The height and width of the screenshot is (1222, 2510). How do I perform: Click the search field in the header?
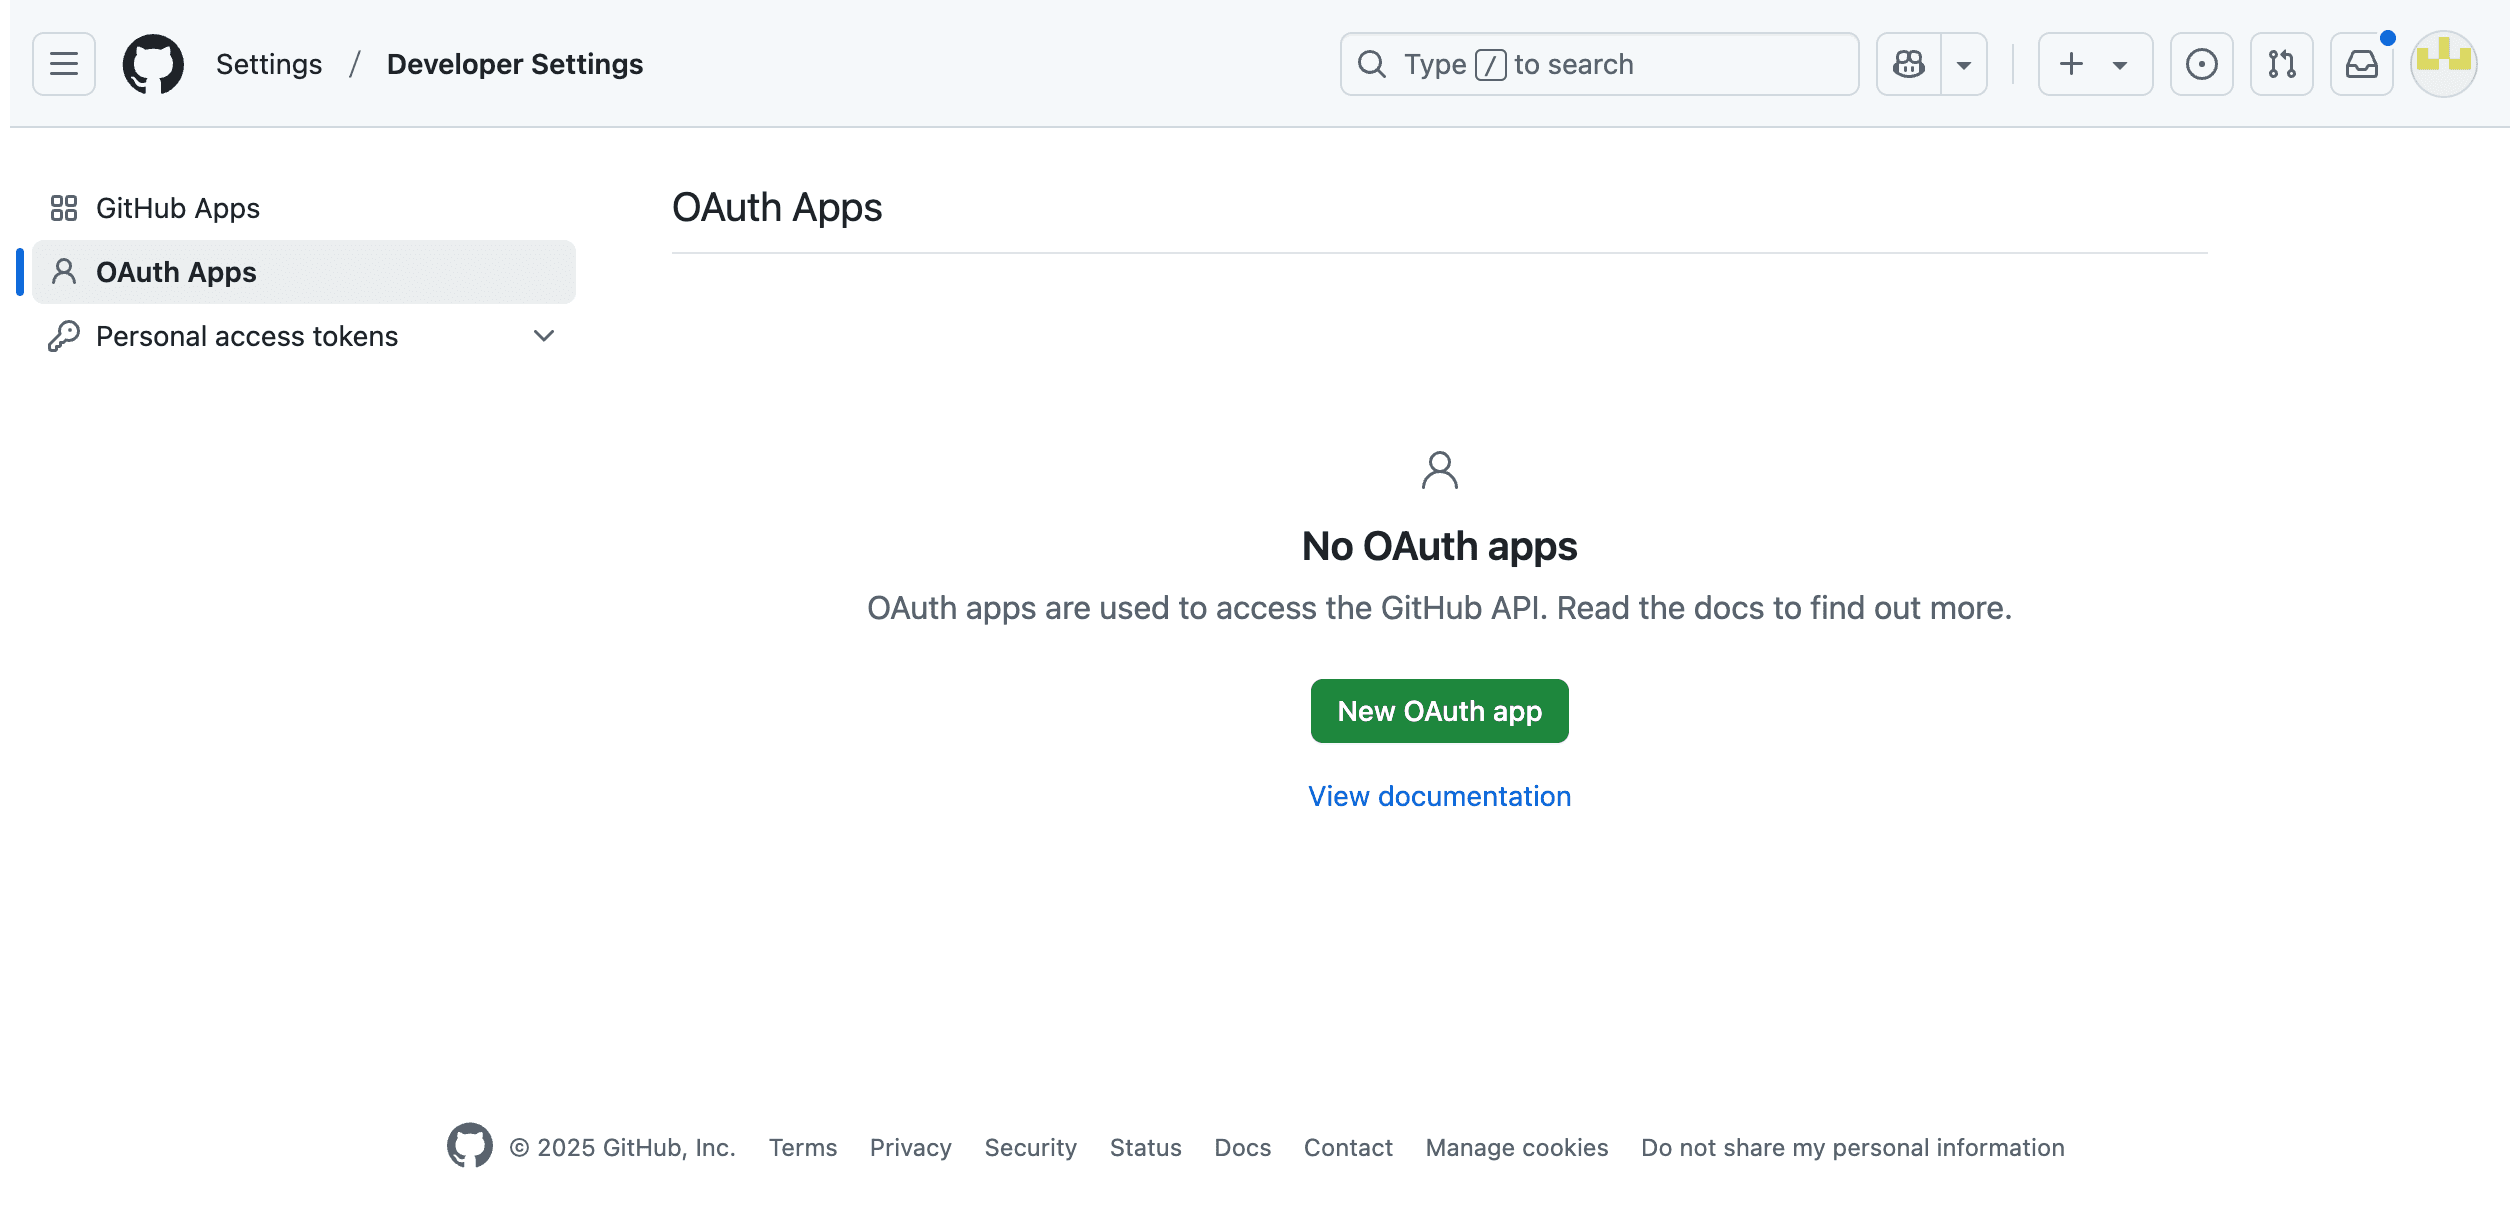1598,63
